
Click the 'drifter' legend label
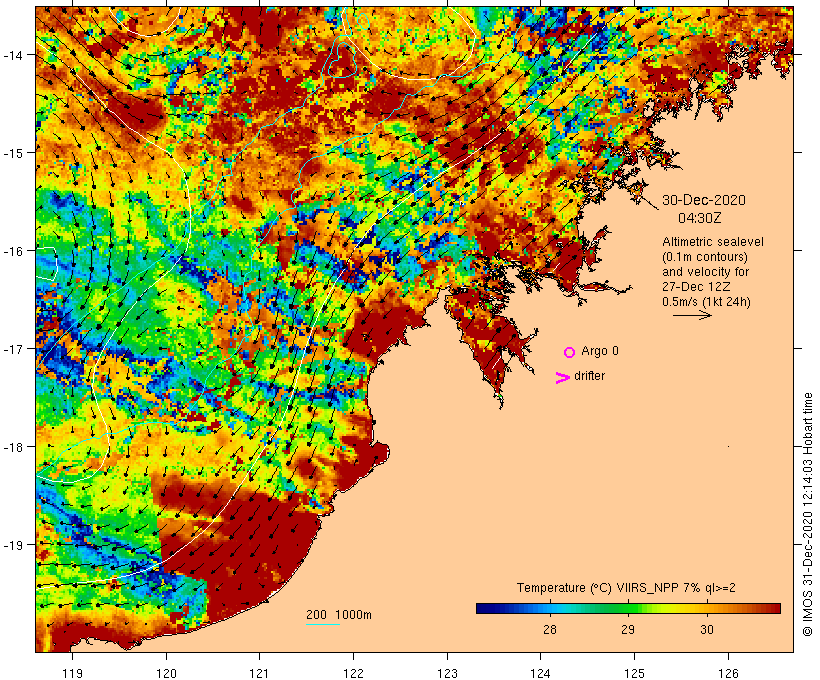pyautogui.click(x=589, y=376)
